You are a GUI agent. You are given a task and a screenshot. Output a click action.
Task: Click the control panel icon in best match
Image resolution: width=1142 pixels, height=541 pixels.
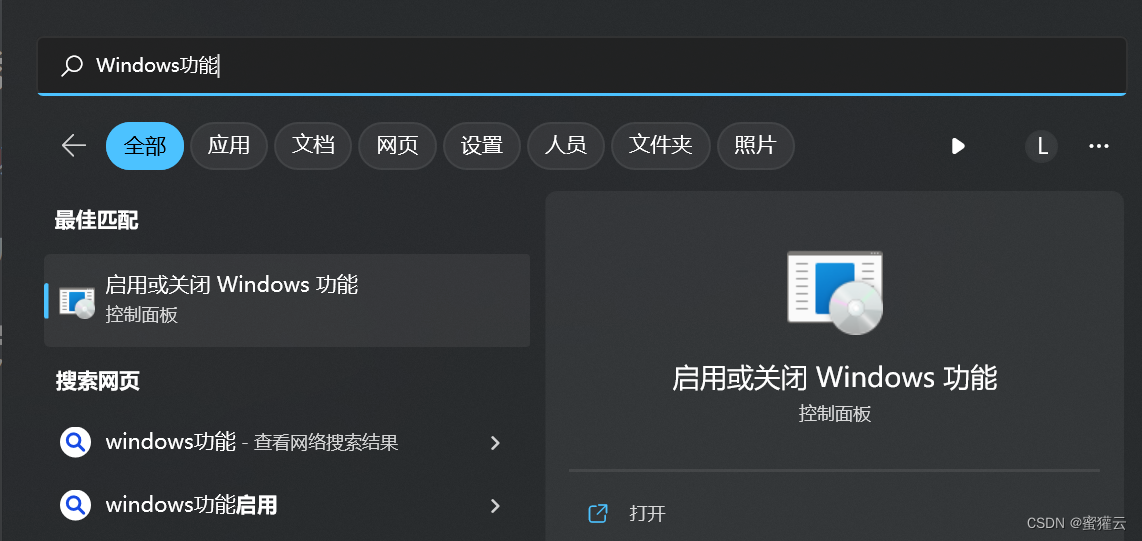[x=77, y=301]
